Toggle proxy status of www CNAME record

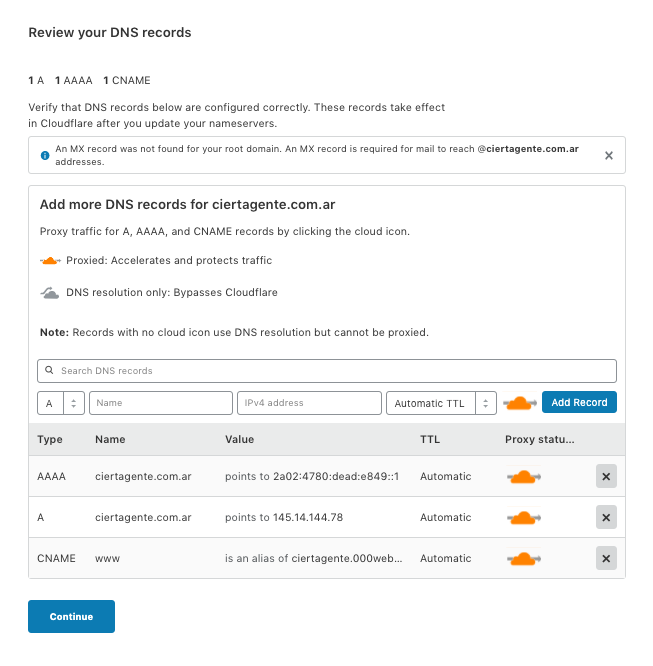(524, 558)
